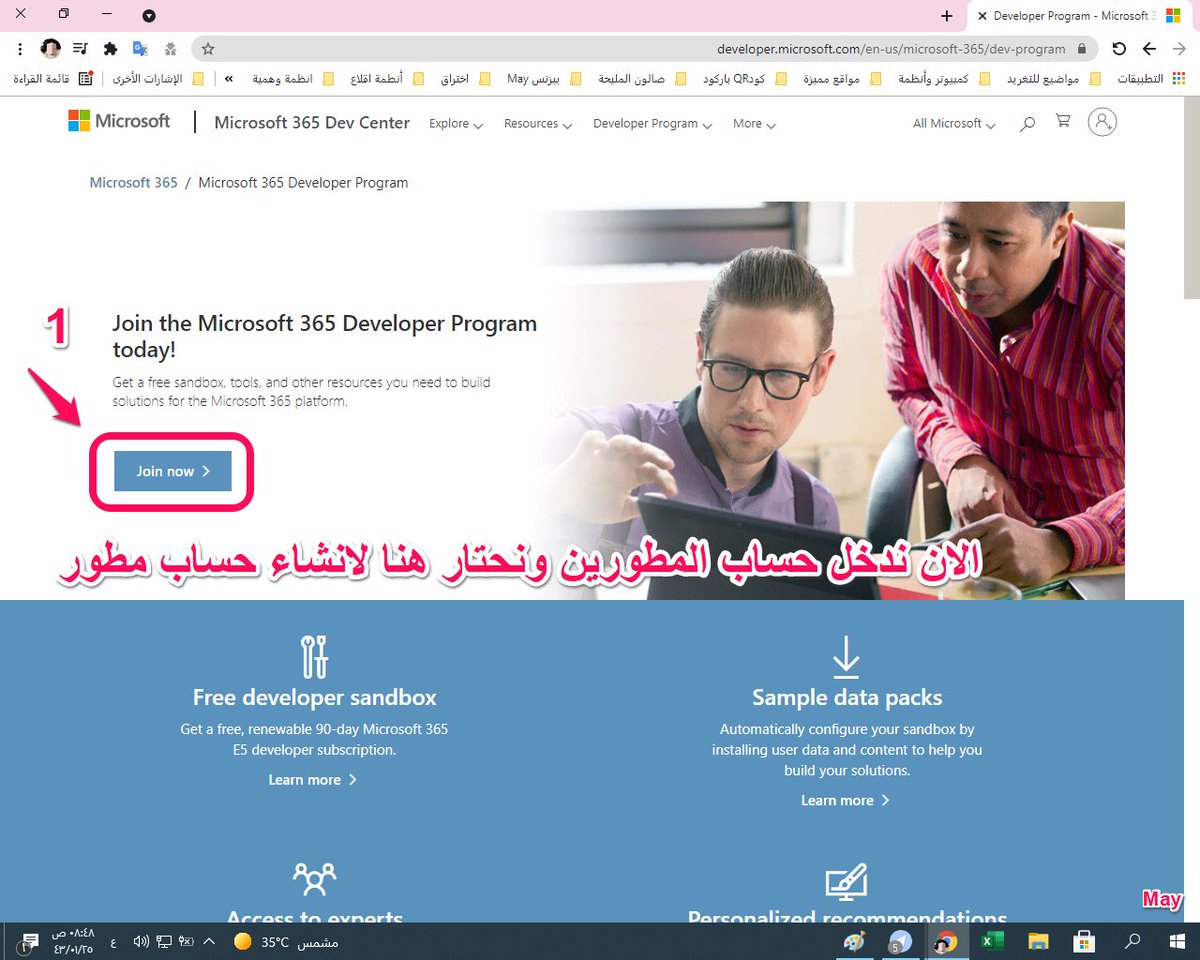Open the site search magnifier icon

pyautogui.click(x=1027, y=124)
